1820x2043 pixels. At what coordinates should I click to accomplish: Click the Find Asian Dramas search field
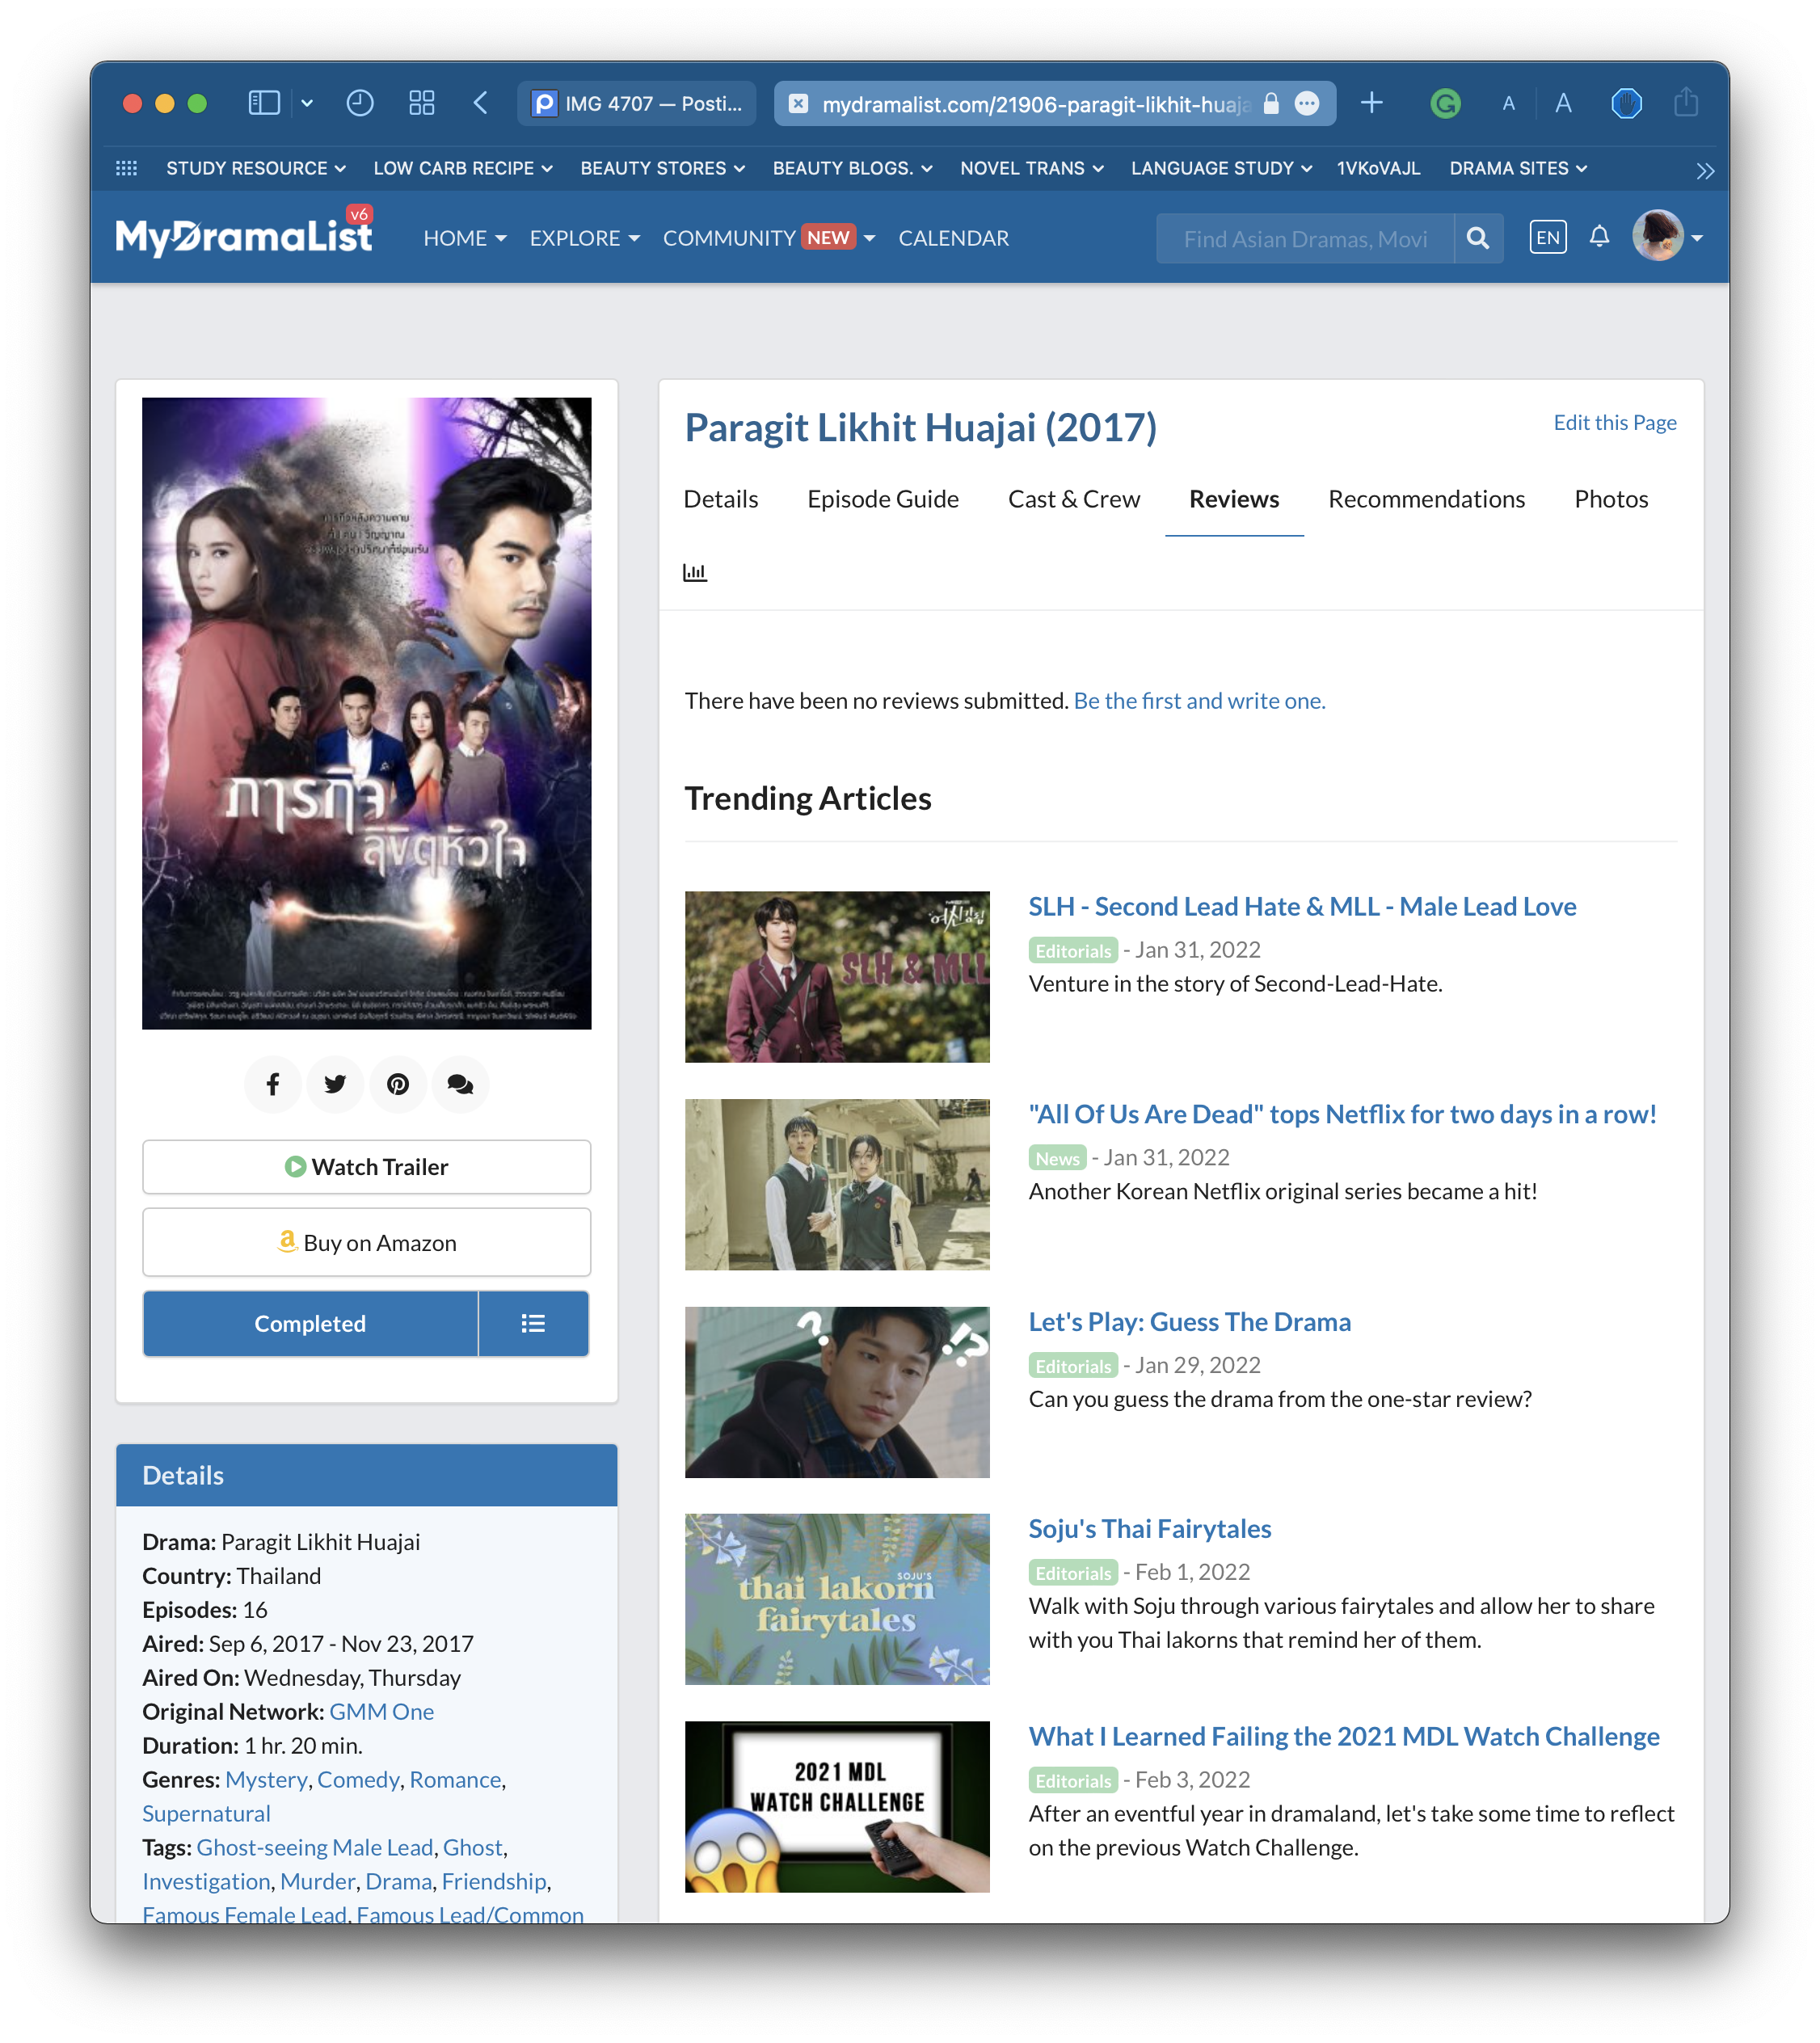coord(1305,238)
